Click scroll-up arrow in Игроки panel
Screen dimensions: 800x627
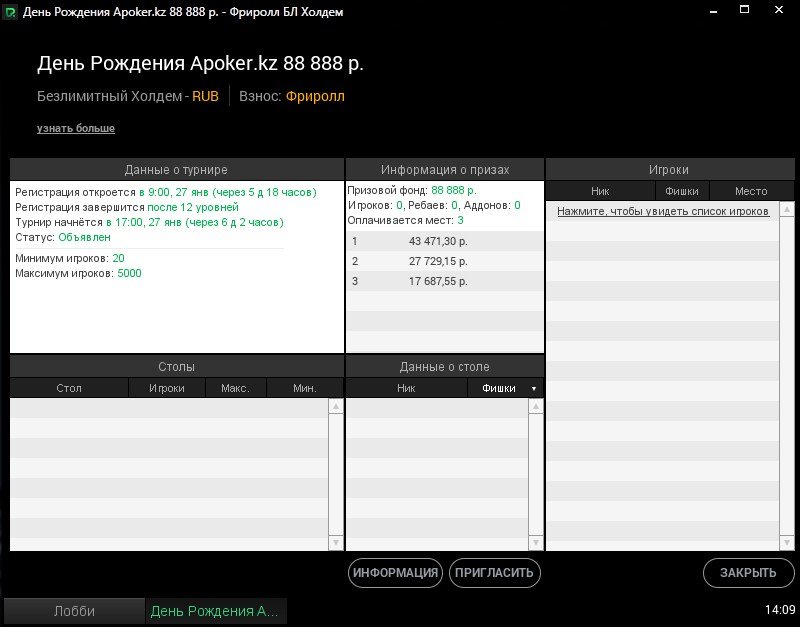pyautogui.click(x=787, y=210)
